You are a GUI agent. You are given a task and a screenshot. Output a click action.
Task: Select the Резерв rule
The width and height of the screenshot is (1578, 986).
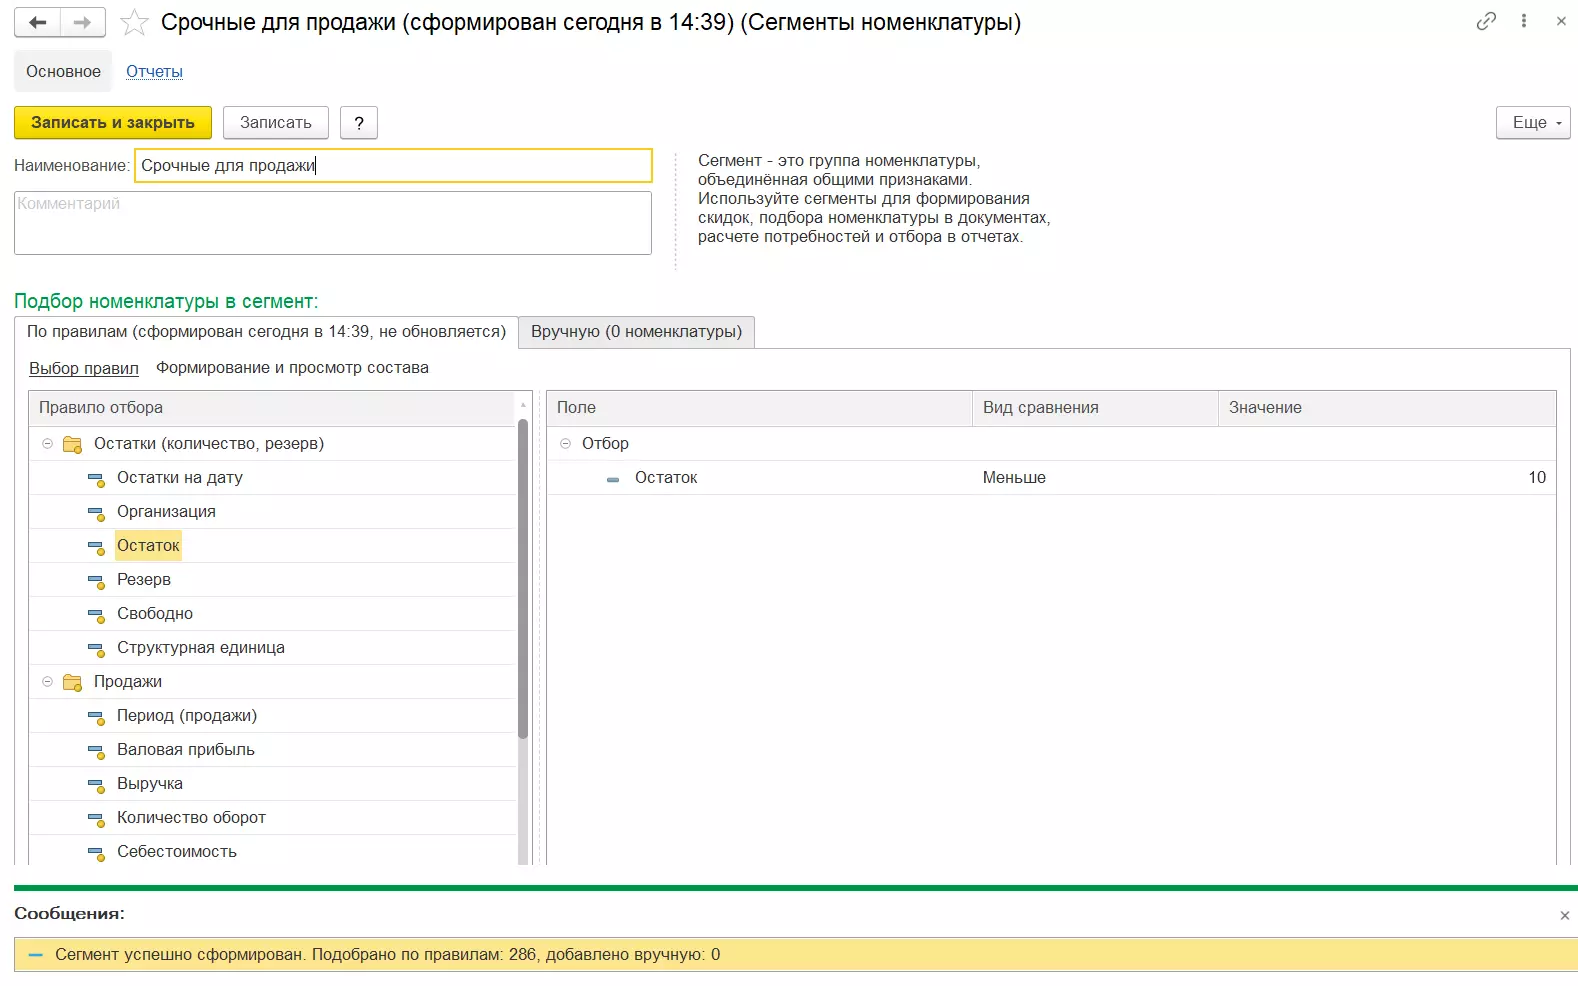pyautogui.click(x=144, y=580)
